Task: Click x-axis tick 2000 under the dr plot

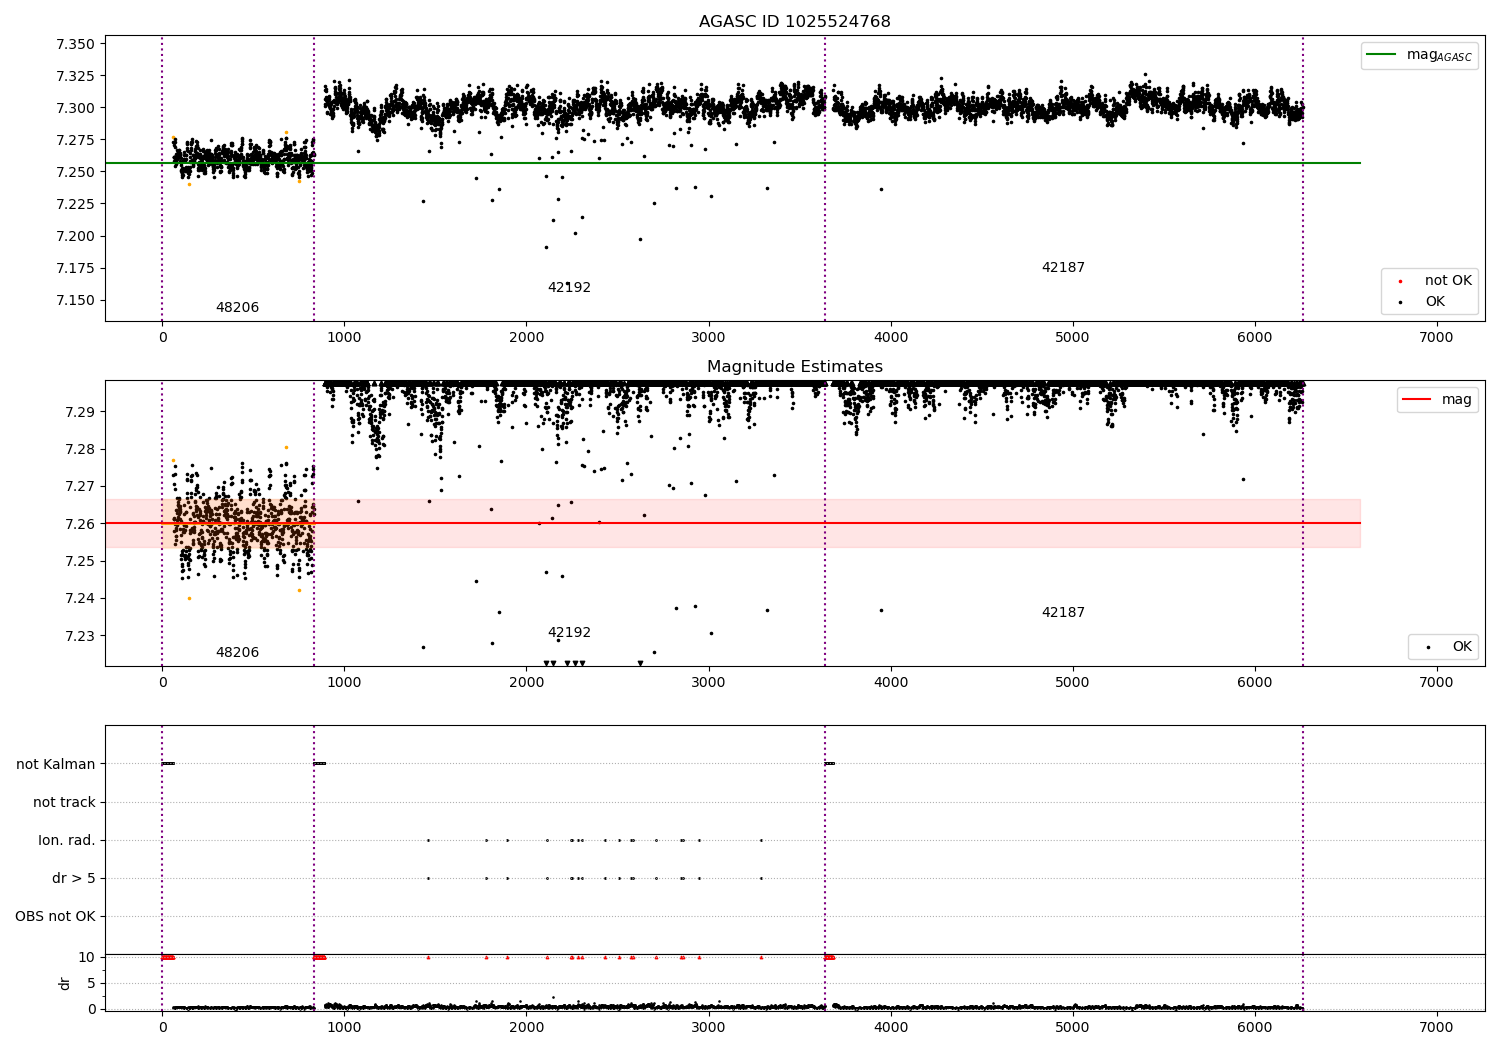Action: 526,1028
